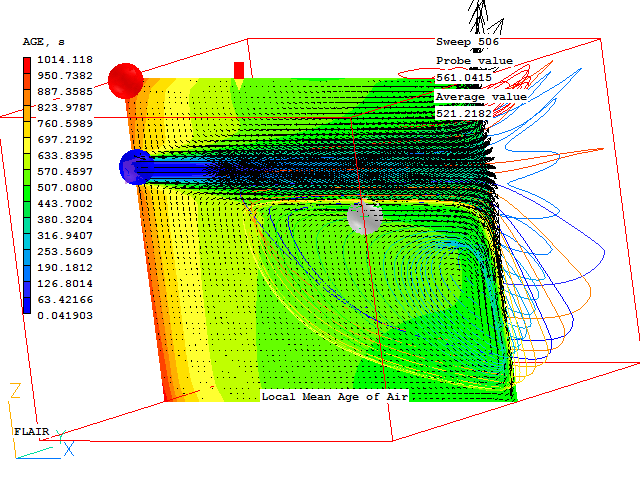Click the 0.041903 minimum legend value
Image resolution: width=640 pixels, height=480 pixels.
click(x=64, y=315)
